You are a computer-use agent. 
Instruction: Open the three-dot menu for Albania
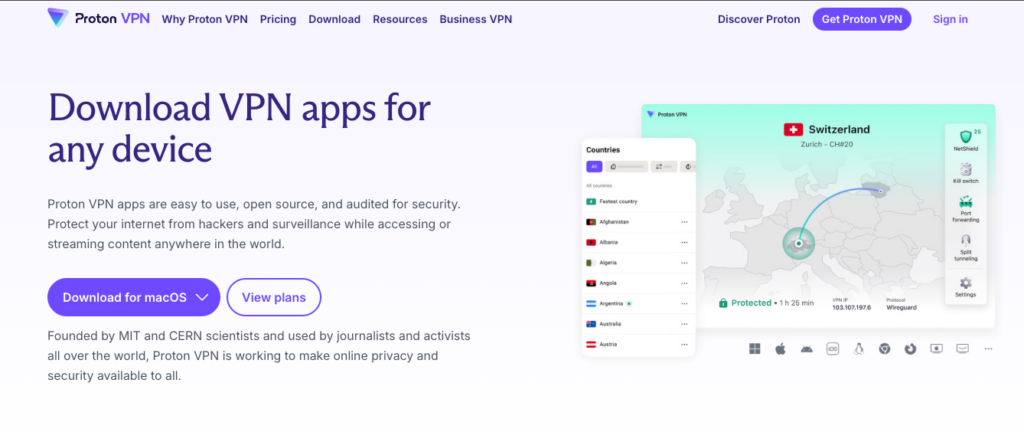[x=684, y=242]
